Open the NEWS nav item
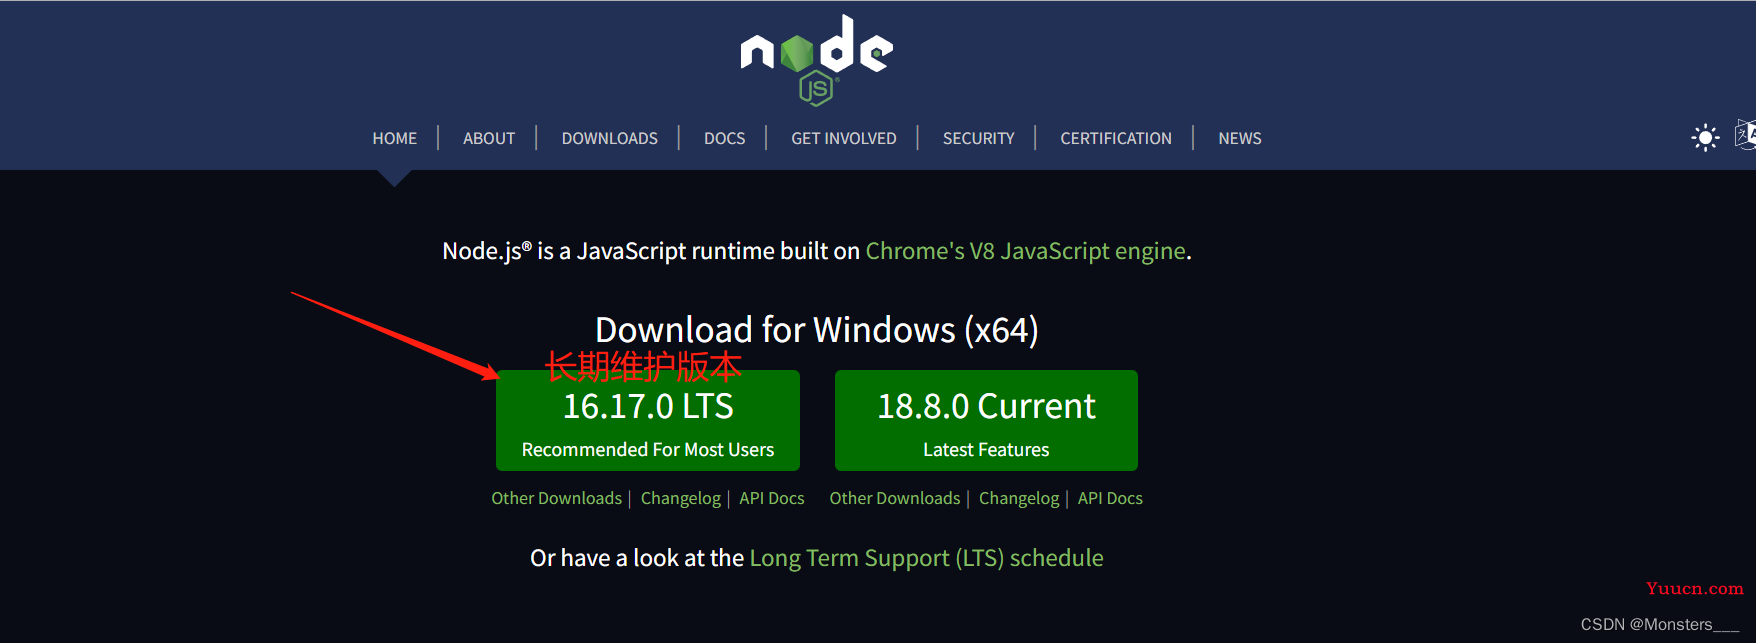This screenshot has height=643, width=1756. coord(1240,138)
